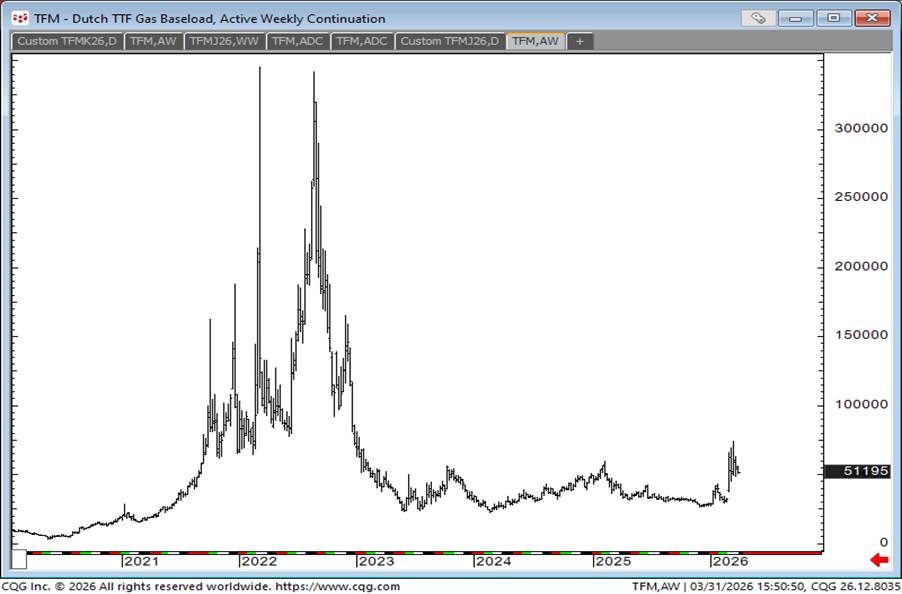Screen dimensions: 902x594
Task: Click the active TFM,AW tab beside plus
Action: (x=535, y=41)
